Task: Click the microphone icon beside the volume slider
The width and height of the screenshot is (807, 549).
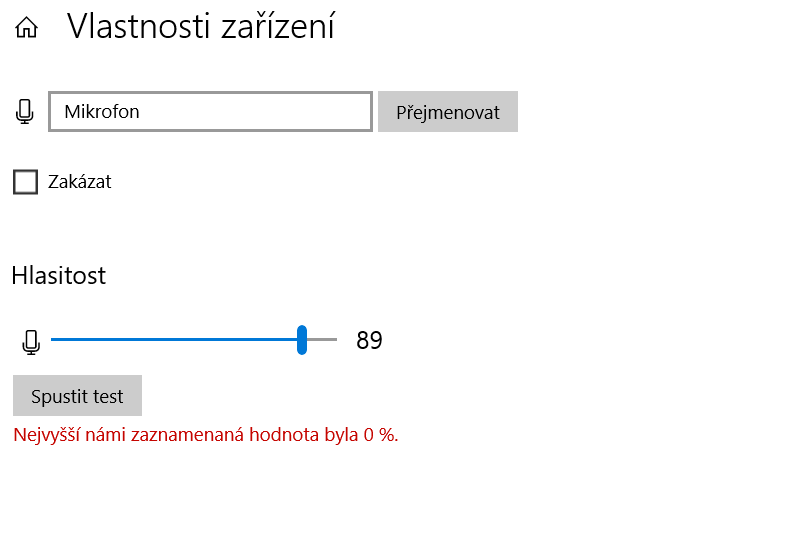Action: point(31,342)
